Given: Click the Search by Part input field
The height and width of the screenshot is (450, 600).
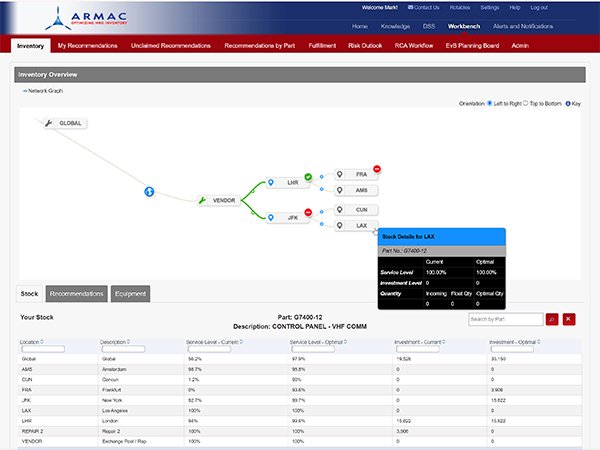Looking at the screenshot, I should pyautogui.click(x=505, y=319).
